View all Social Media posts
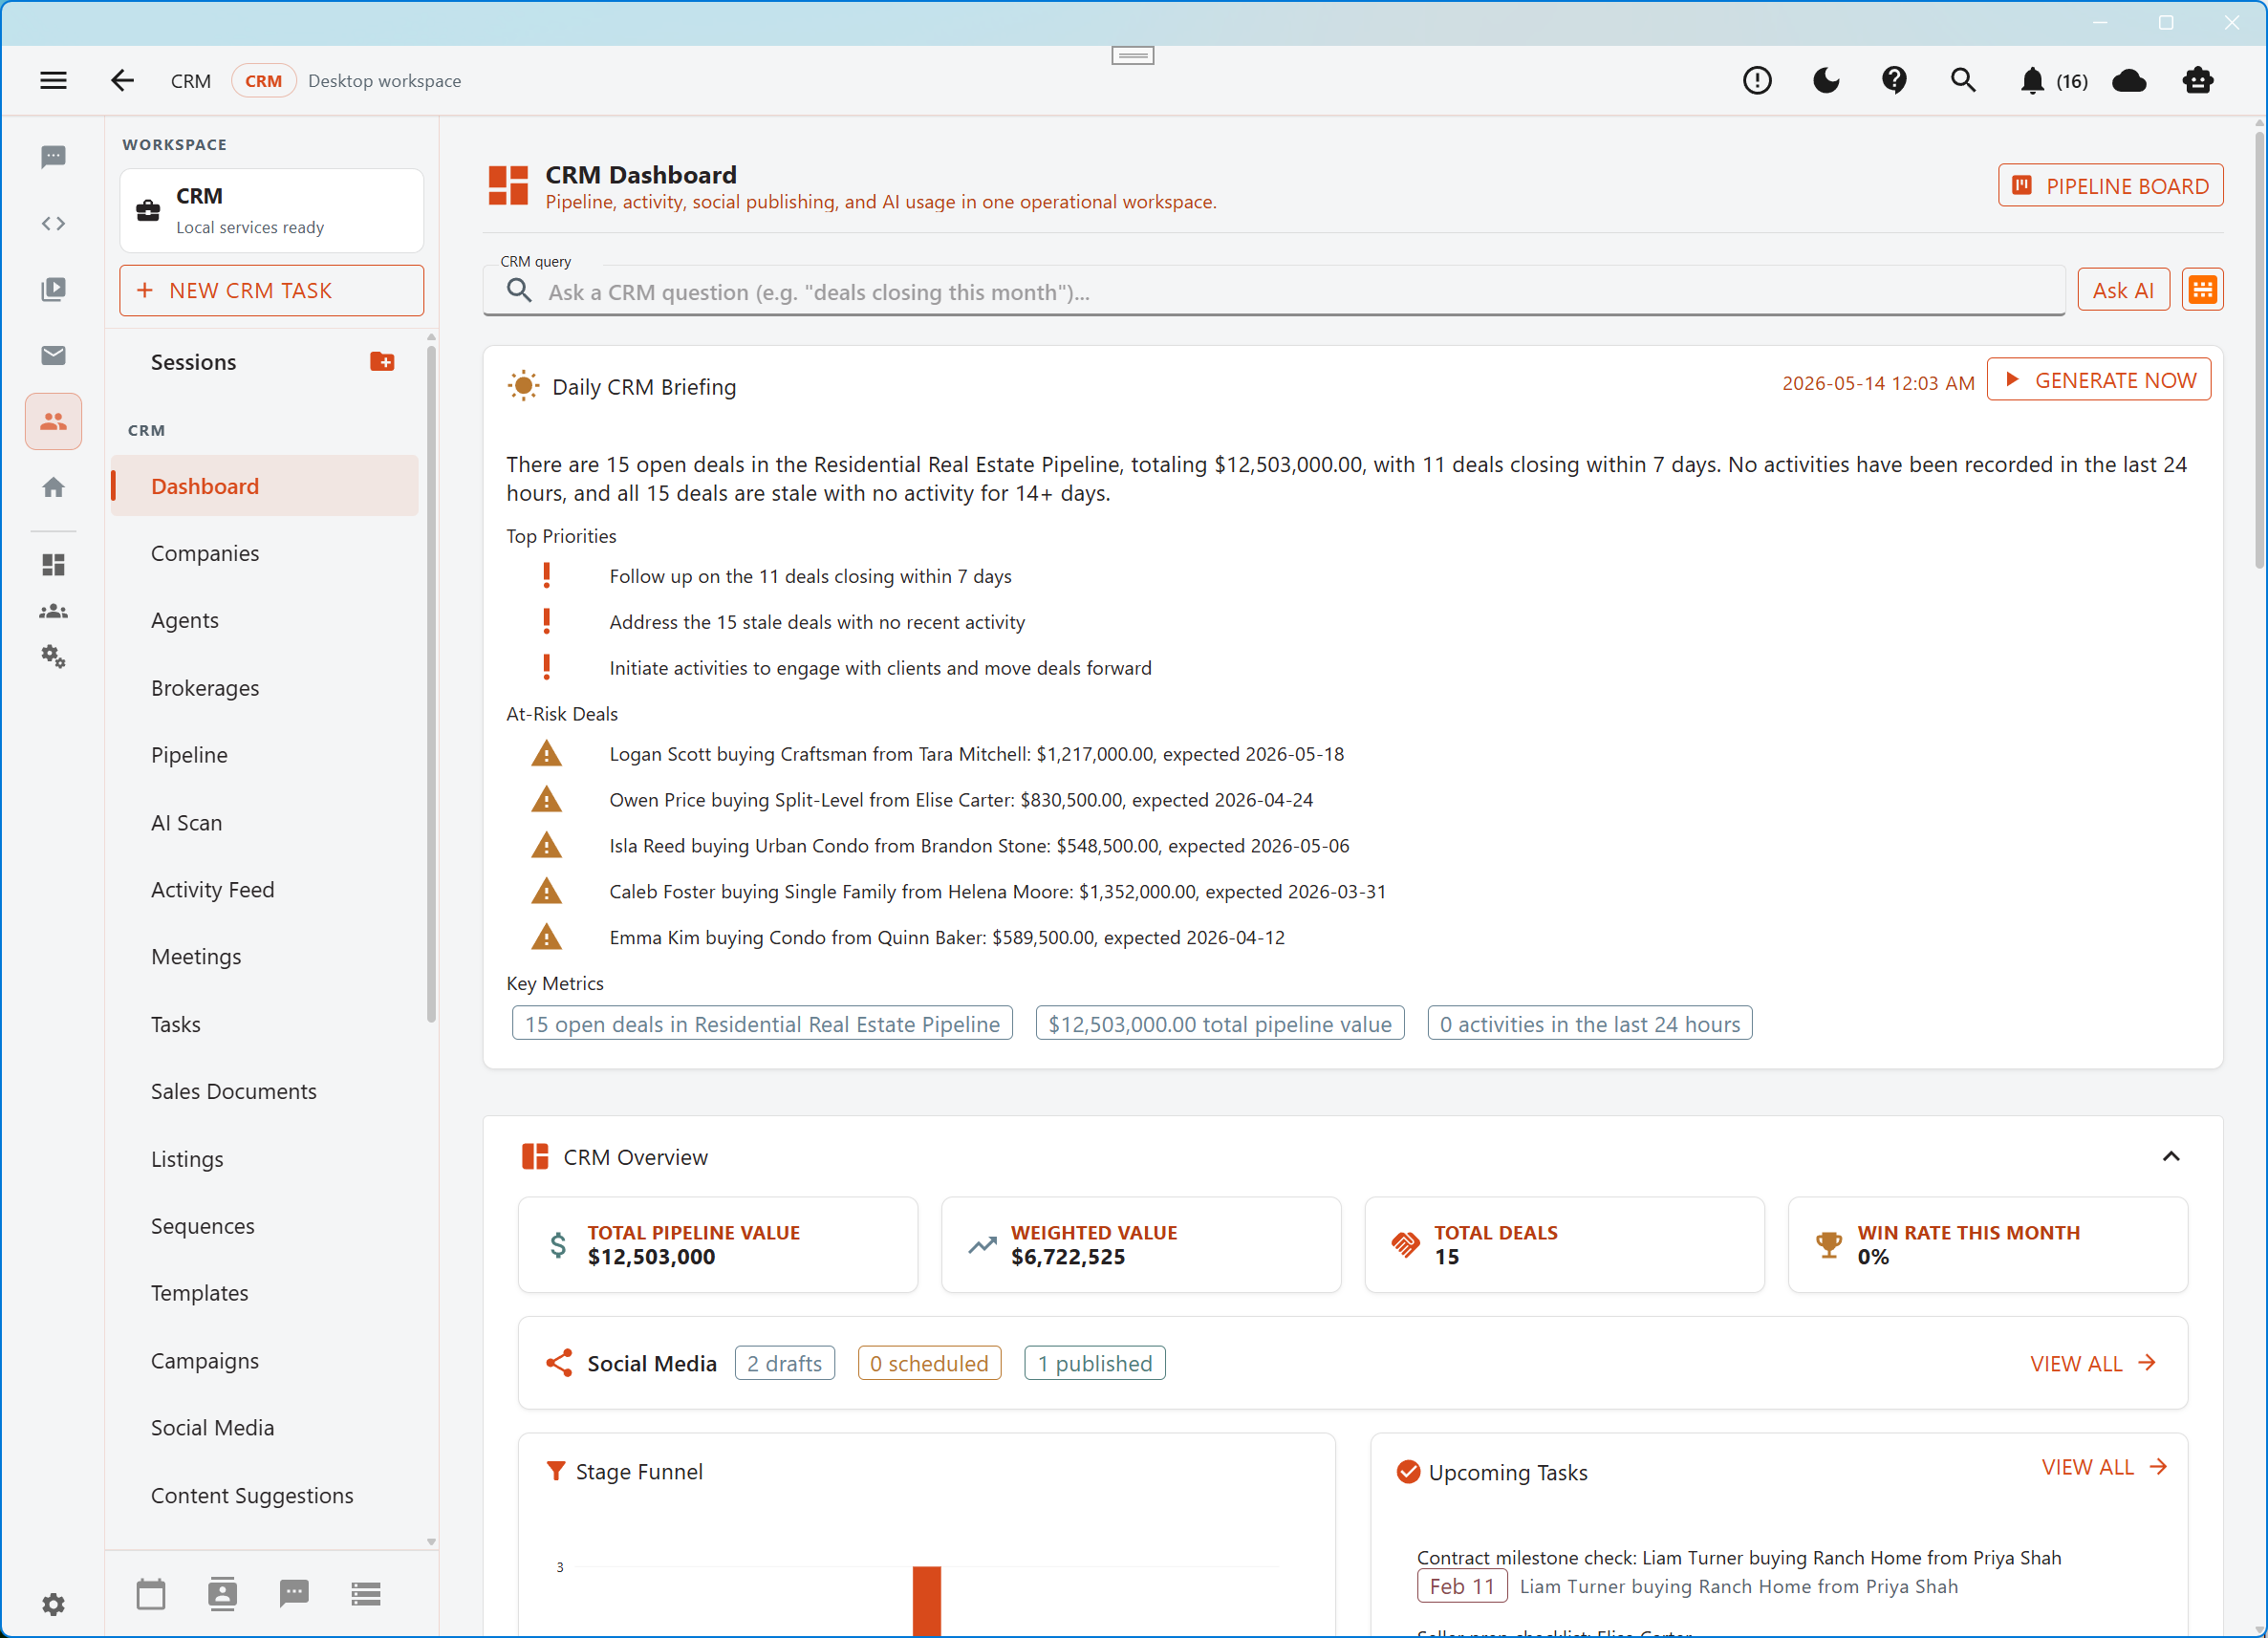Screen dimensions: 2268x1638 2094,1364
